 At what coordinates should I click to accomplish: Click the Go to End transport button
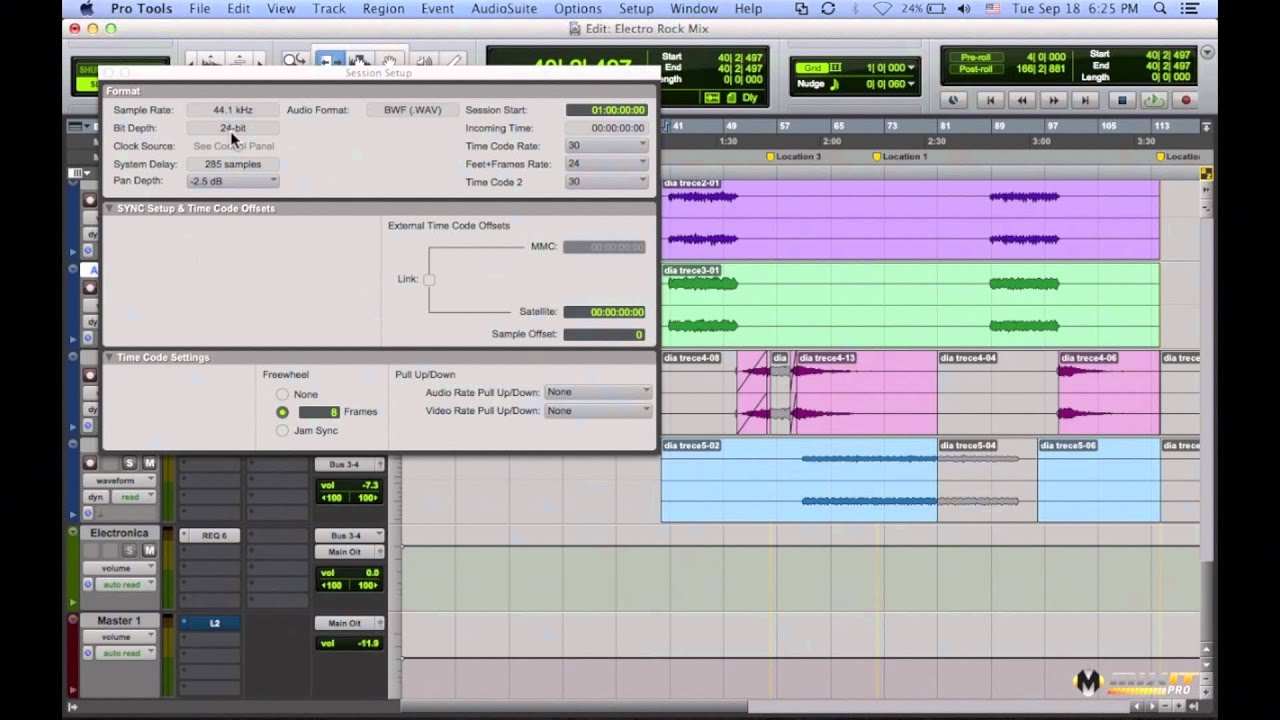click(1085, 100)
